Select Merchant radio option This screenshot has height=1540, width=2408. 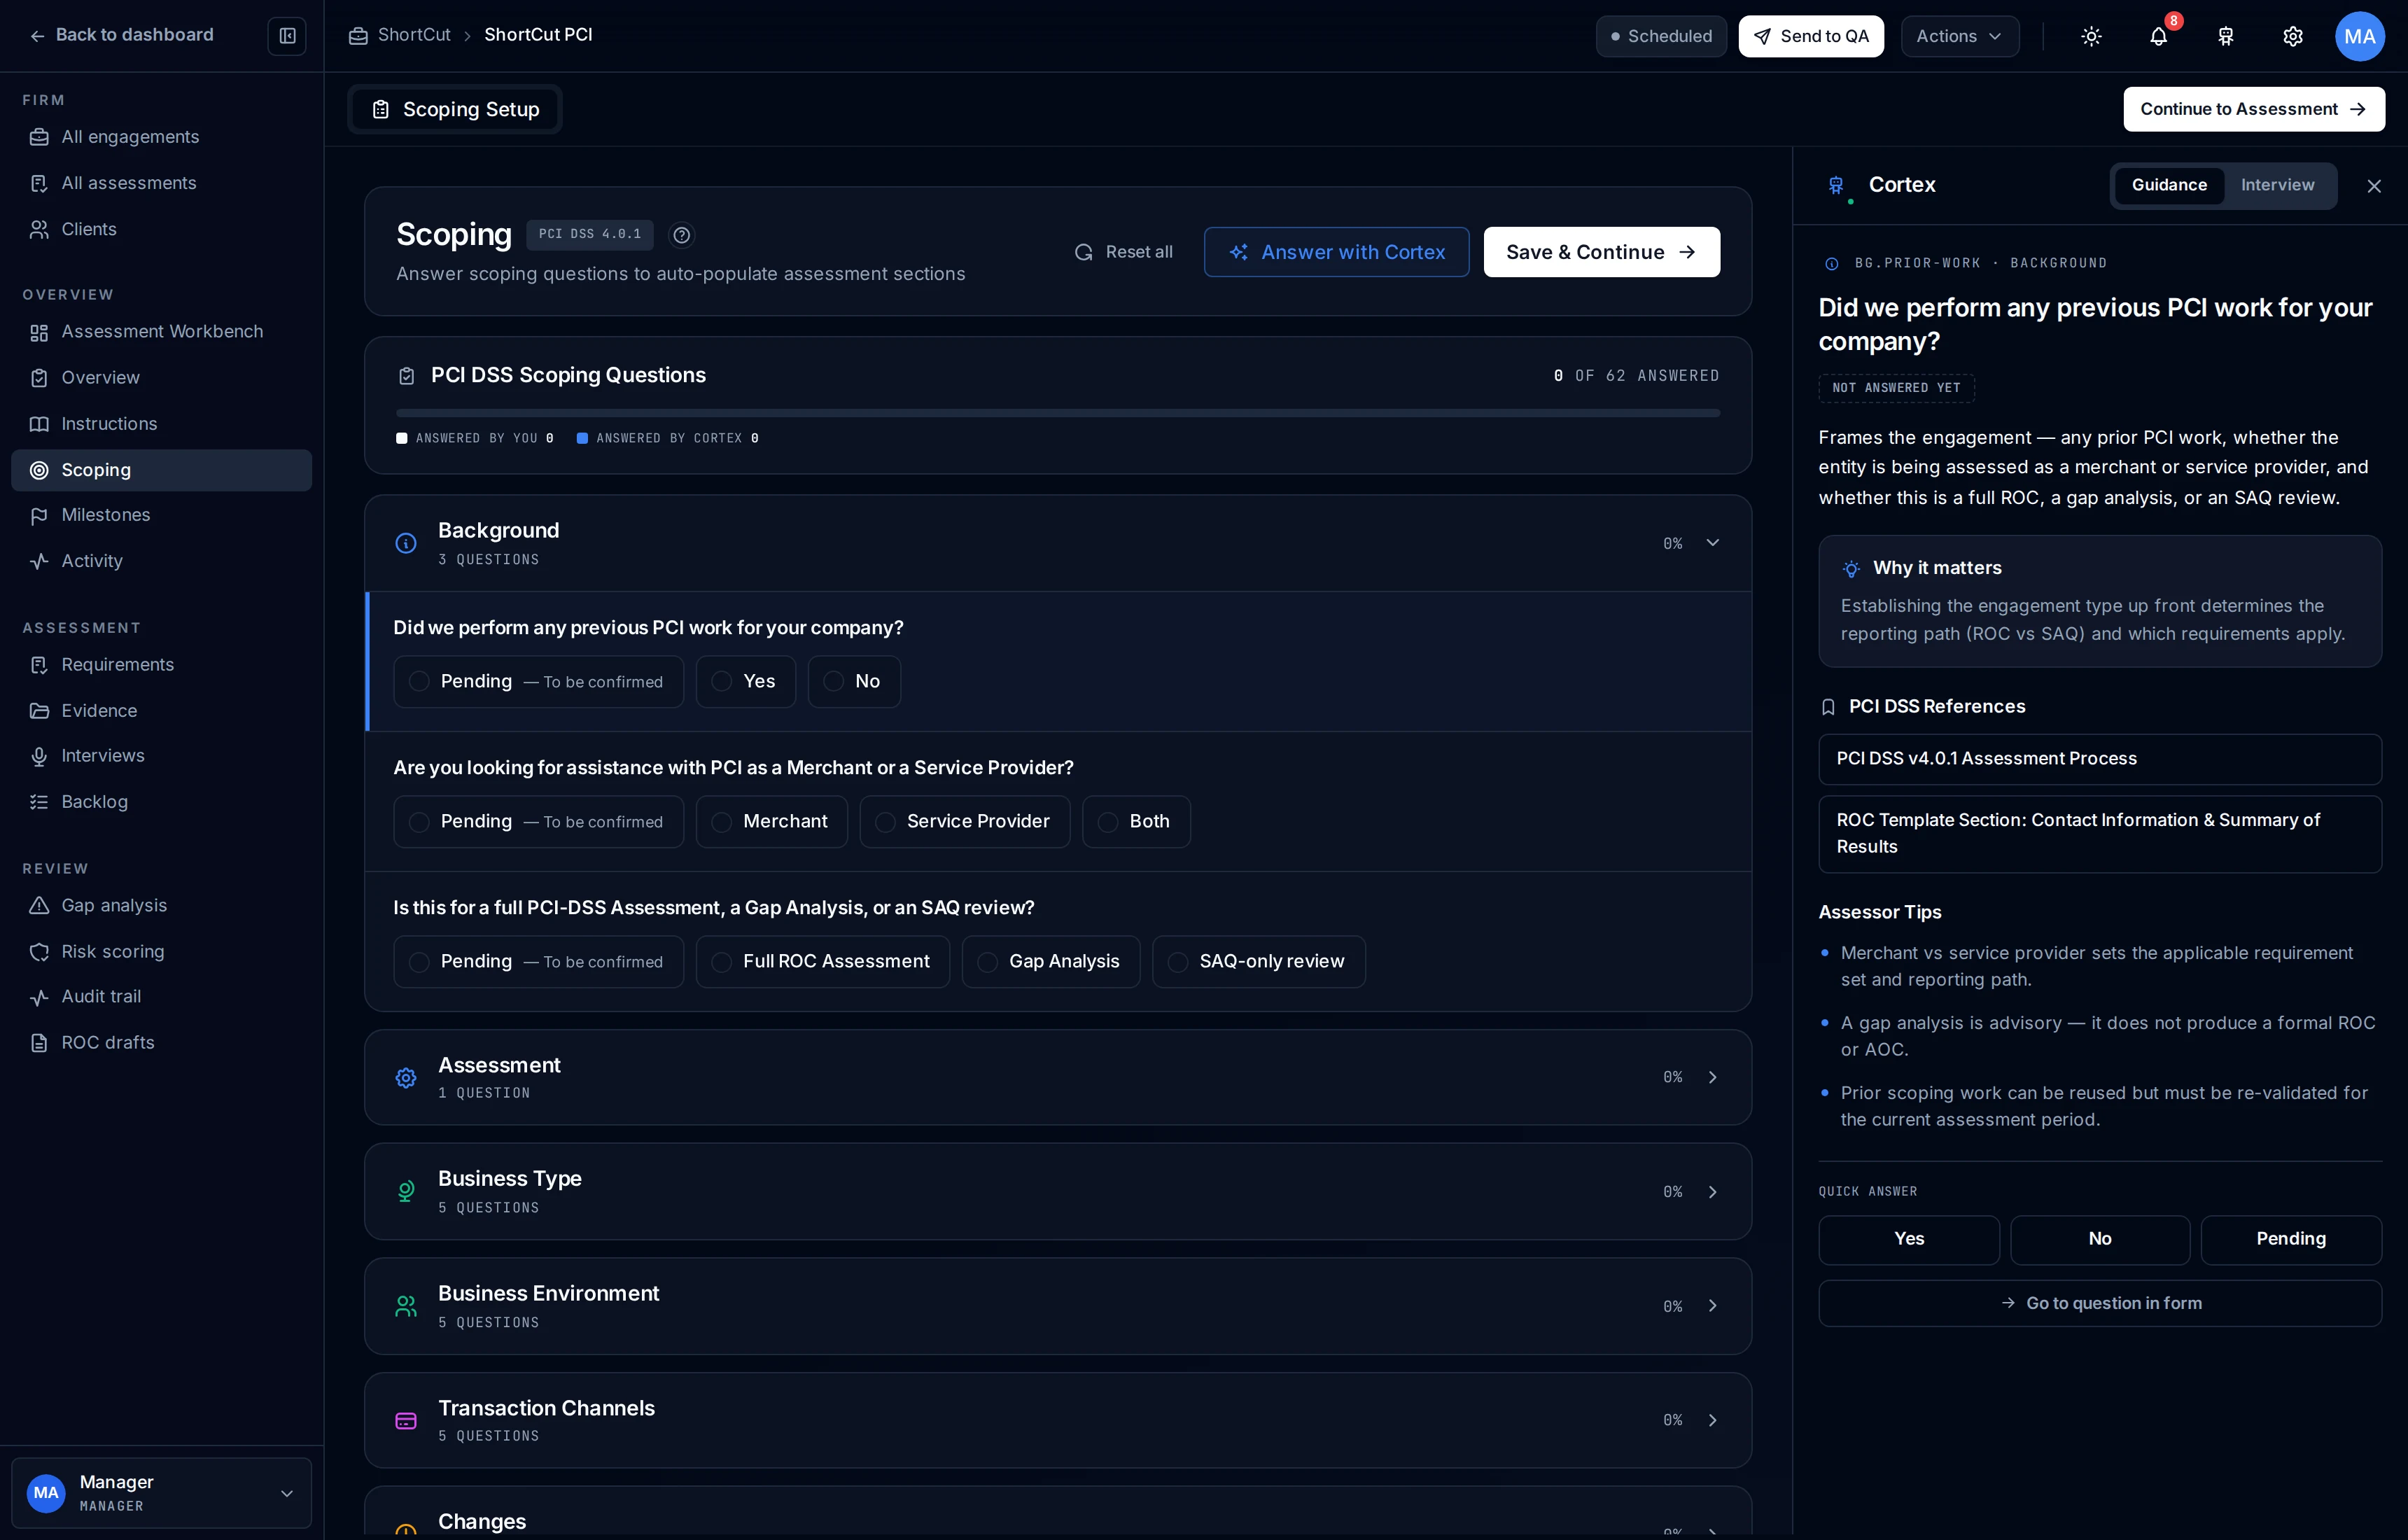click(771, 821)
